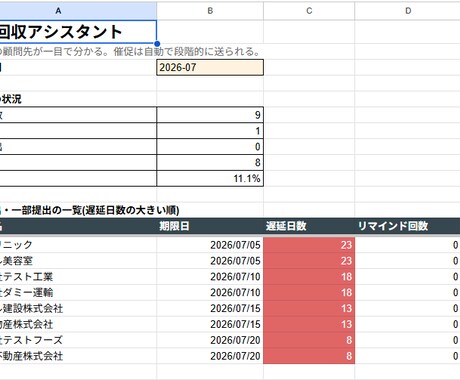Select column C header
This screenshot has height=380, width=460.
[x=309, y=11]
